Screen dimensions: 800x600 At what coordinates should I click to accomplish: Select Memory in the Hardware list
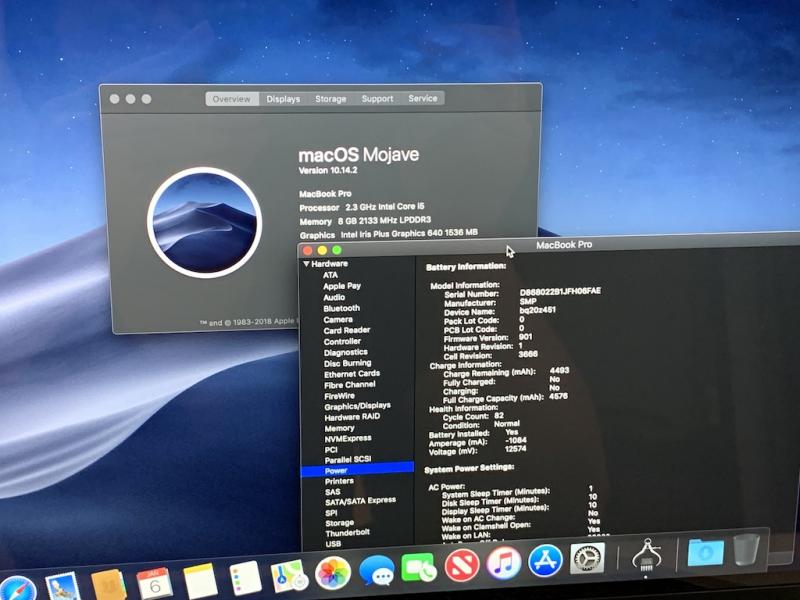[339, 428]
